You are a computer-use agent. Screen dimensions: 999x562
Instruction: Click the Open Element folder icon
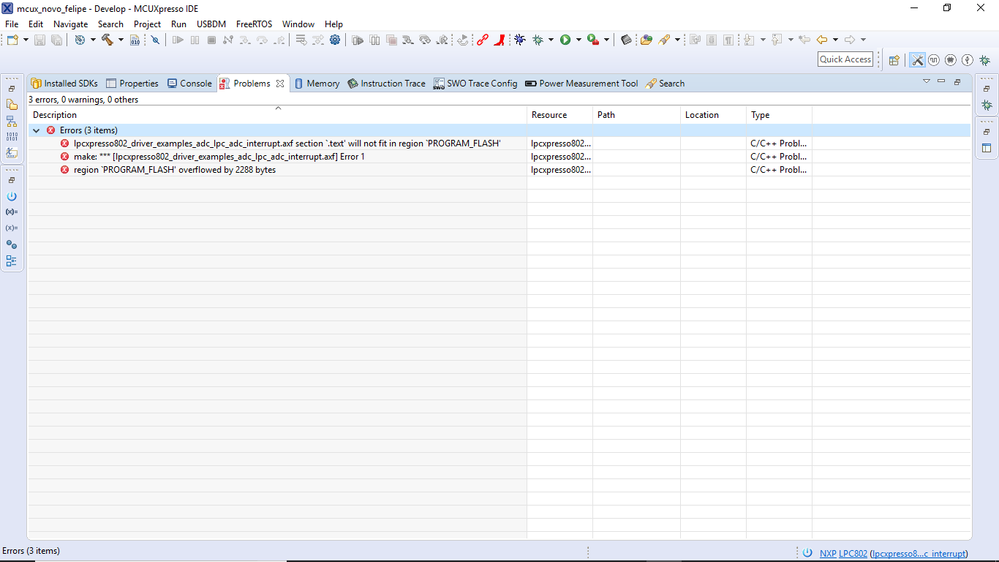click(x=646, y=40)
